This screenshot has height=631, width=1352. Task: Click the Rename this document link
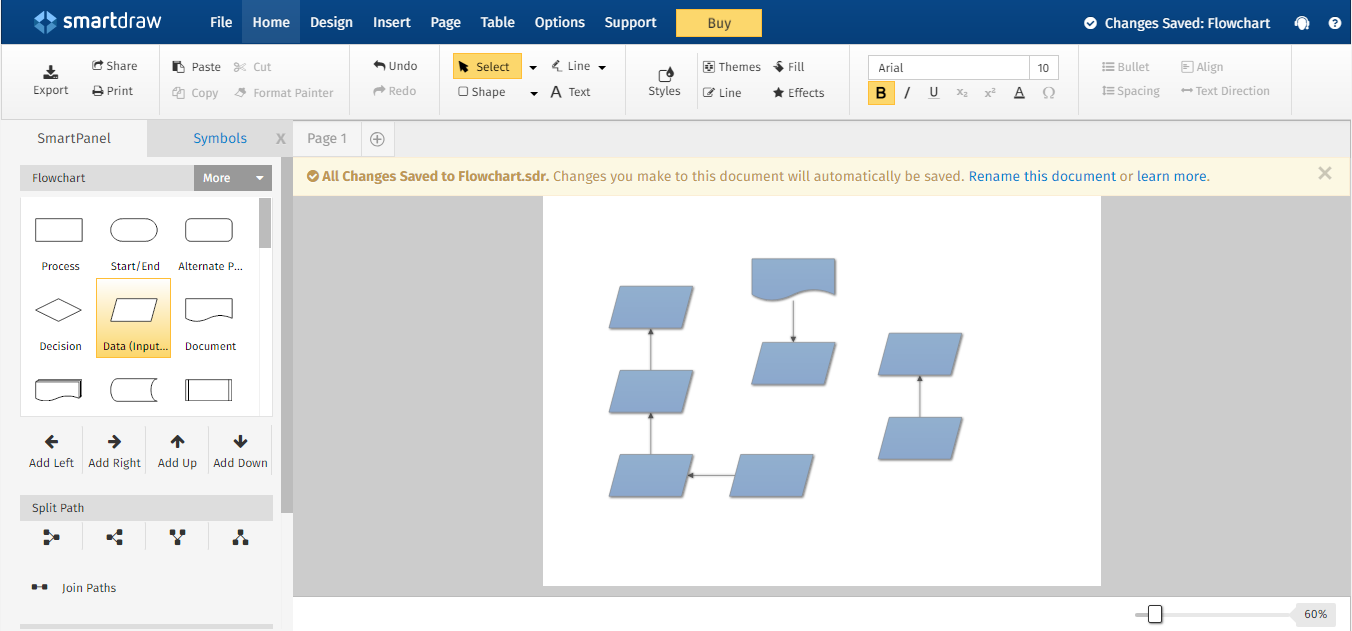(1042, 176)
